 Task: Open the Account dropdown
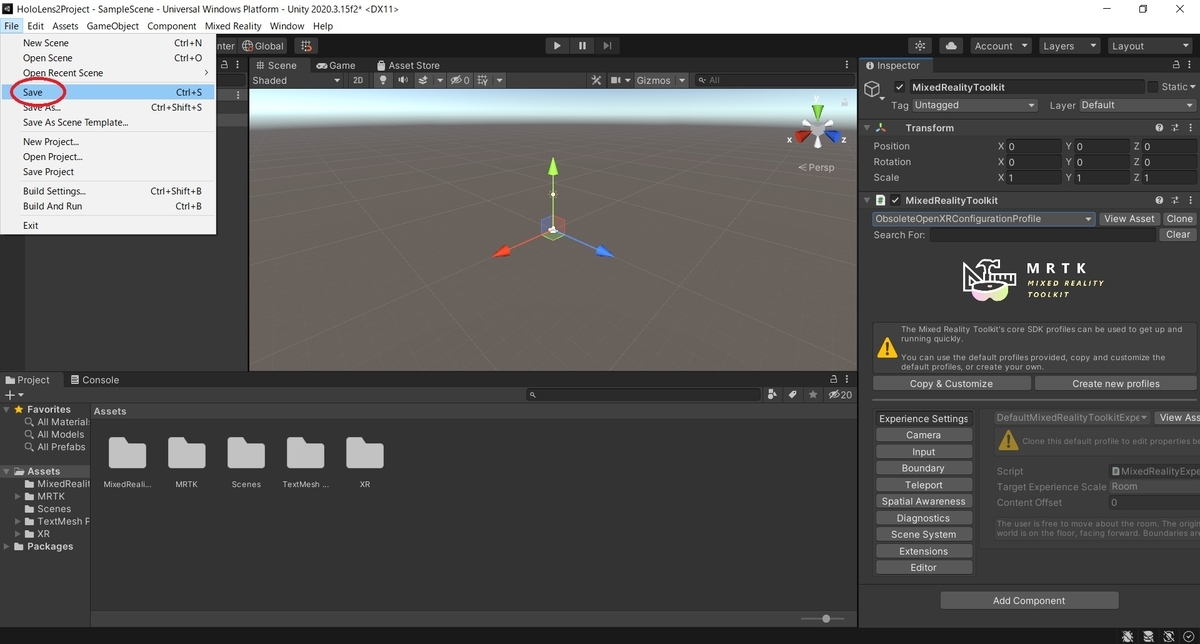click(x=999, y=46)
